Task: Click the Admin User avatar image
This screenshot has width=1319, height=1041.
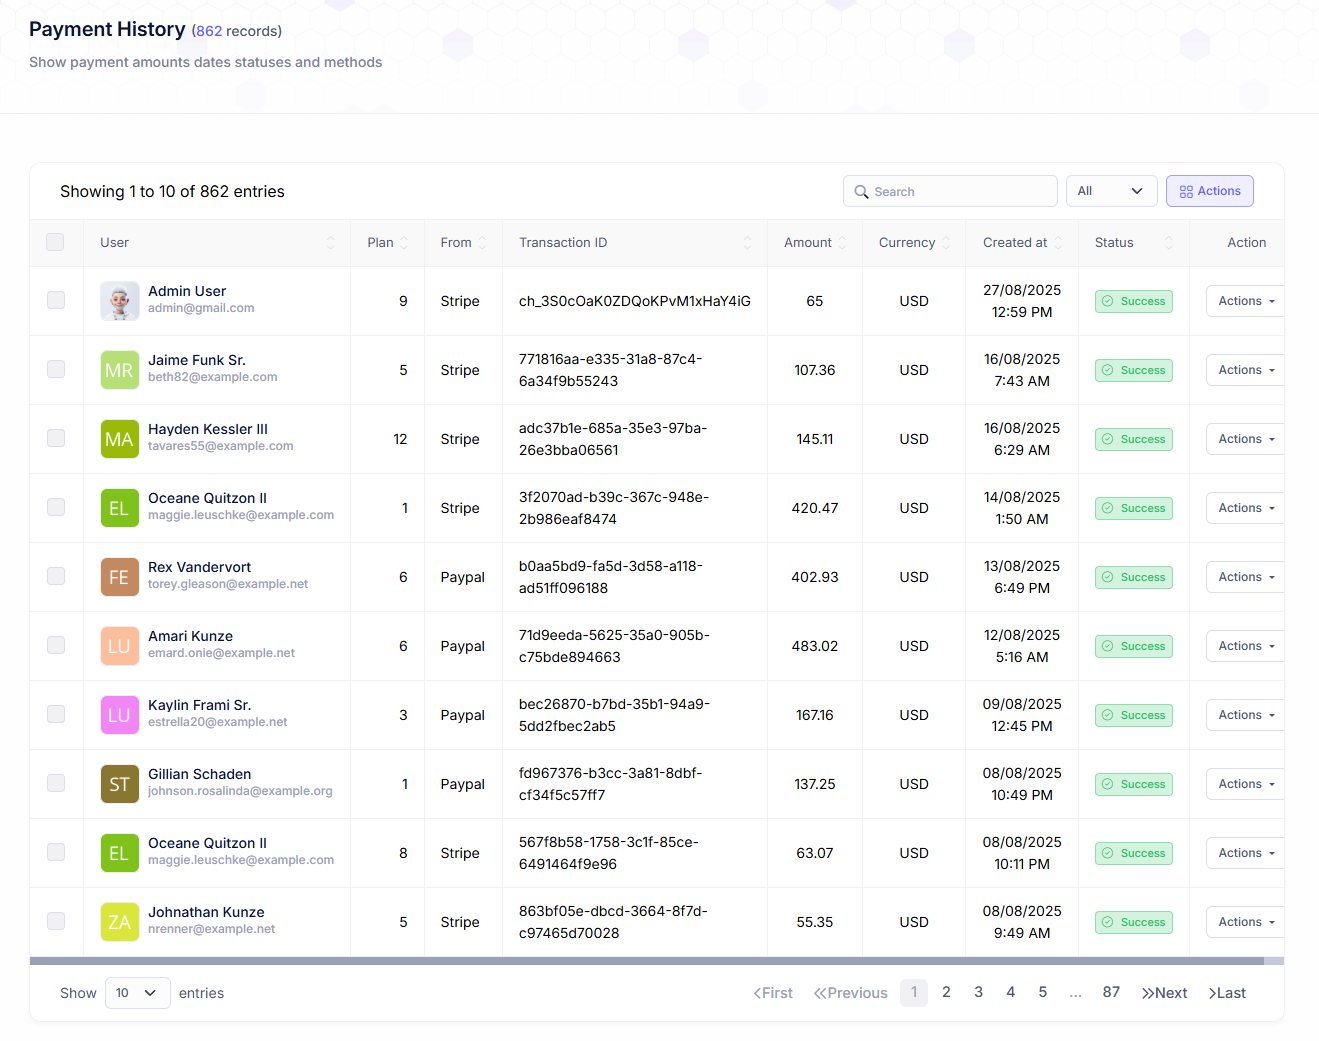Action: [119, 301]
